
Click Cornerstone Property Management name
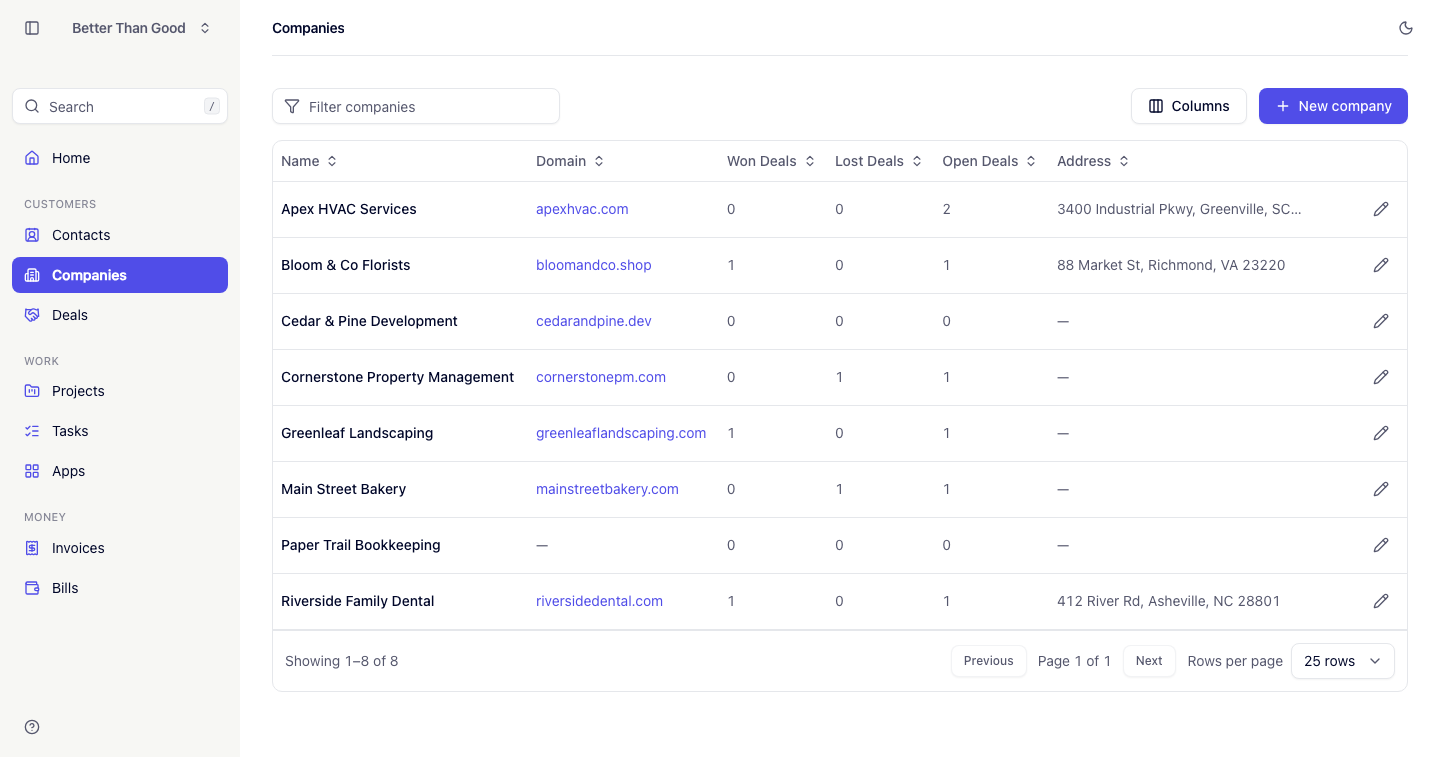(x=398, y=377)
